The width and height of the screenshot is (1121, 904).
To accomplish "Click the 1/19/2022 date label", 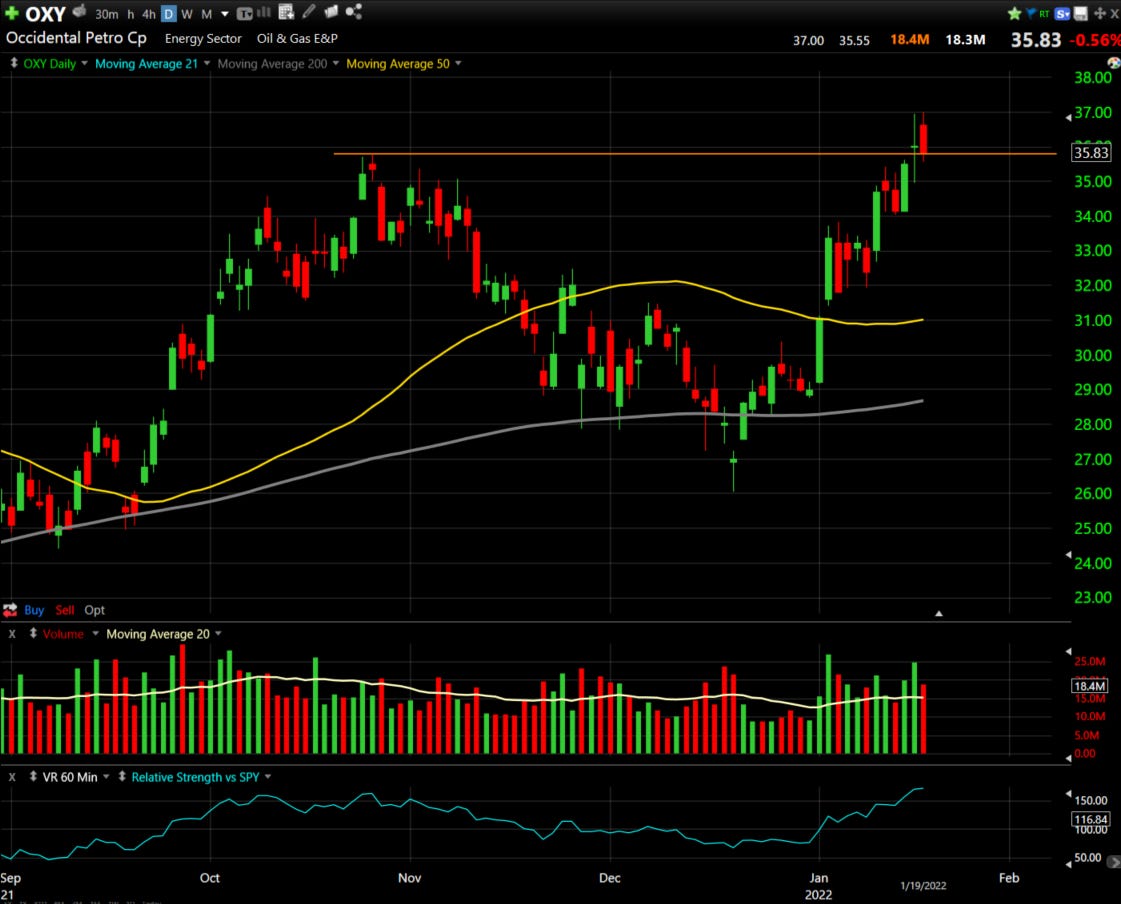I will 923,885.
